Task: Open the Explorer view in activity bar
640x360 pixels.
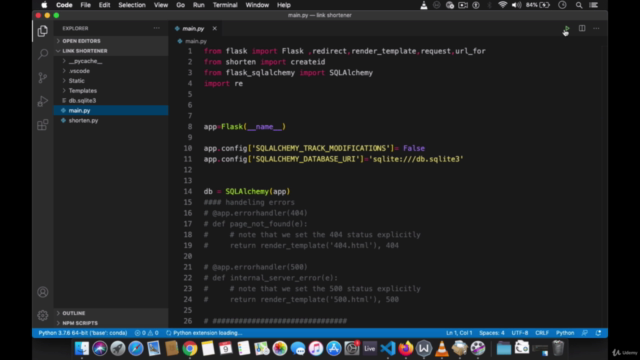Action: pos(42,31)
